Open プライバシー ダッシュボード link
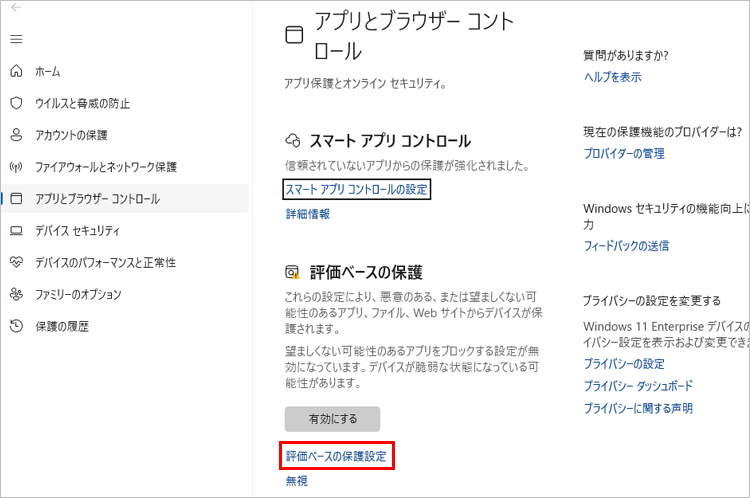Screen dimensions: 750x498 638,386
